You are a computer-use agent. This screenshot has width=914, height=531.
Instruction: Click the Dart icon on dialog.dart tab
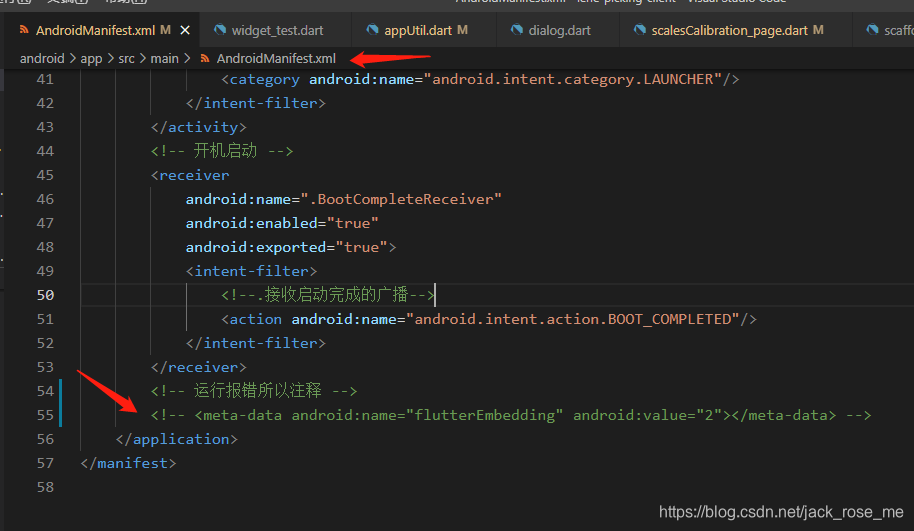point(516,30)
